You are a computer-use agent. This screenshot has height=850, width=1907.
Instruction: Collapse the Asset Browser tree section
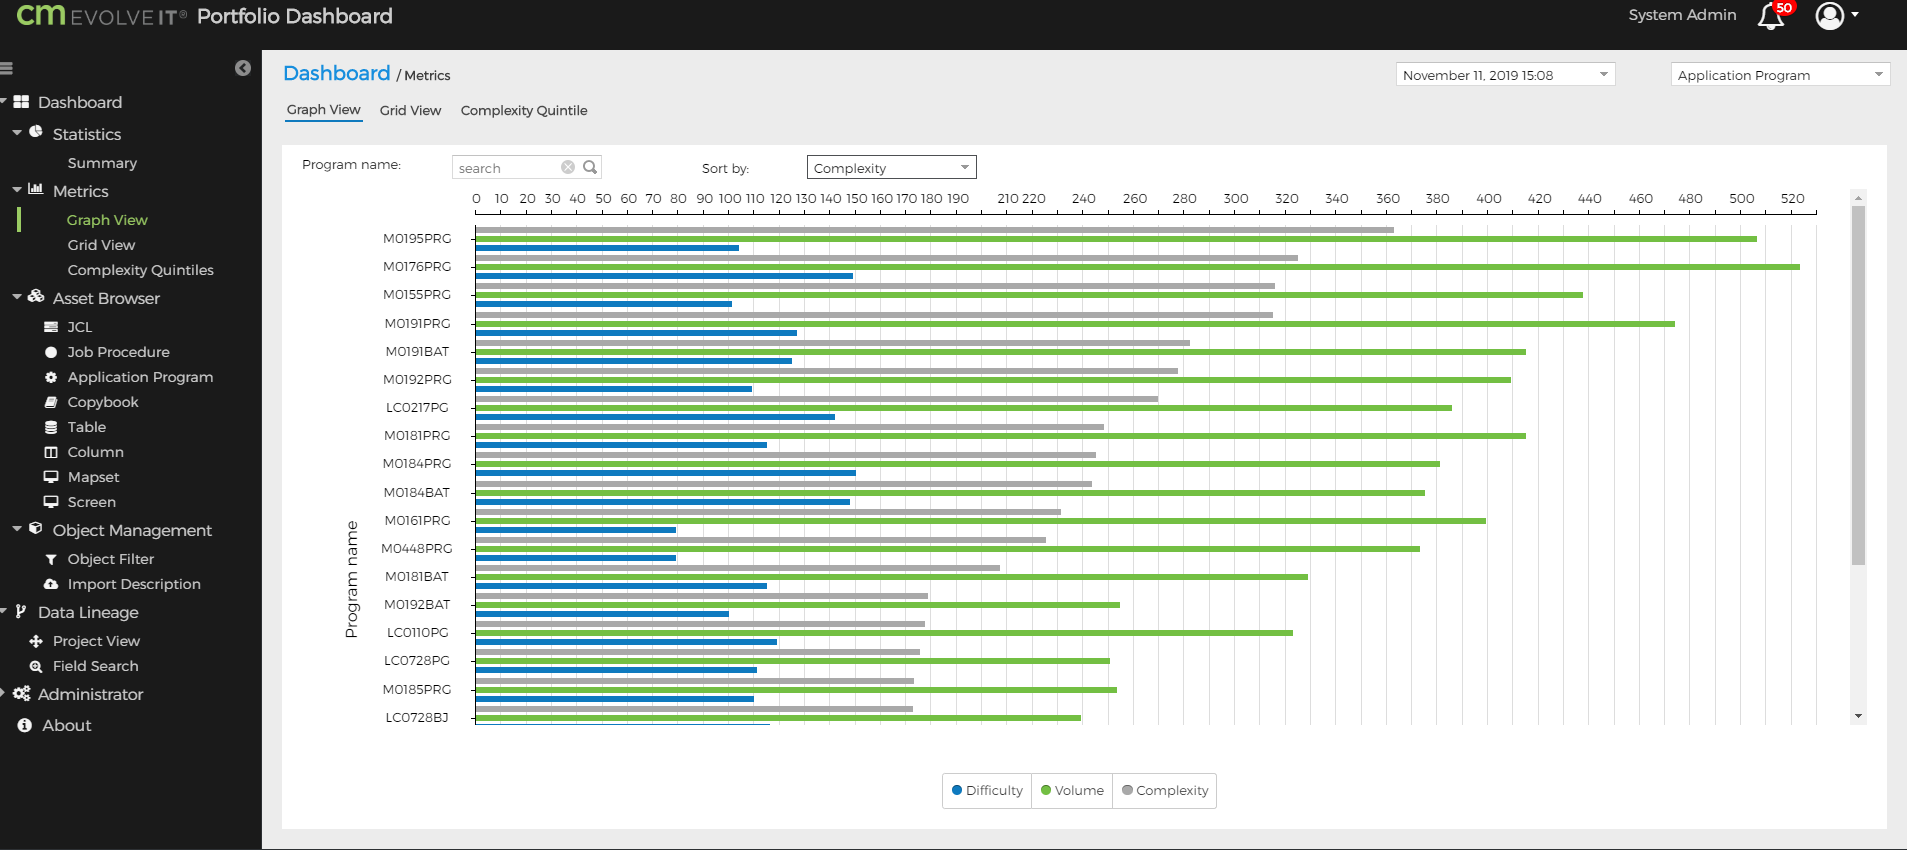pyautogui.click(x=17, y=296)
